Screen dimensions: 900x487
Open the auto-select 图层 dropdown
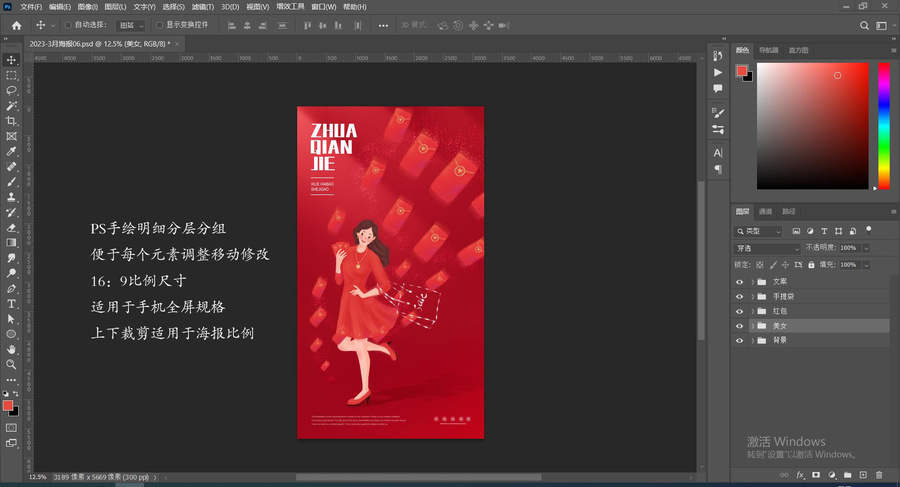click(x=131, y=25)
